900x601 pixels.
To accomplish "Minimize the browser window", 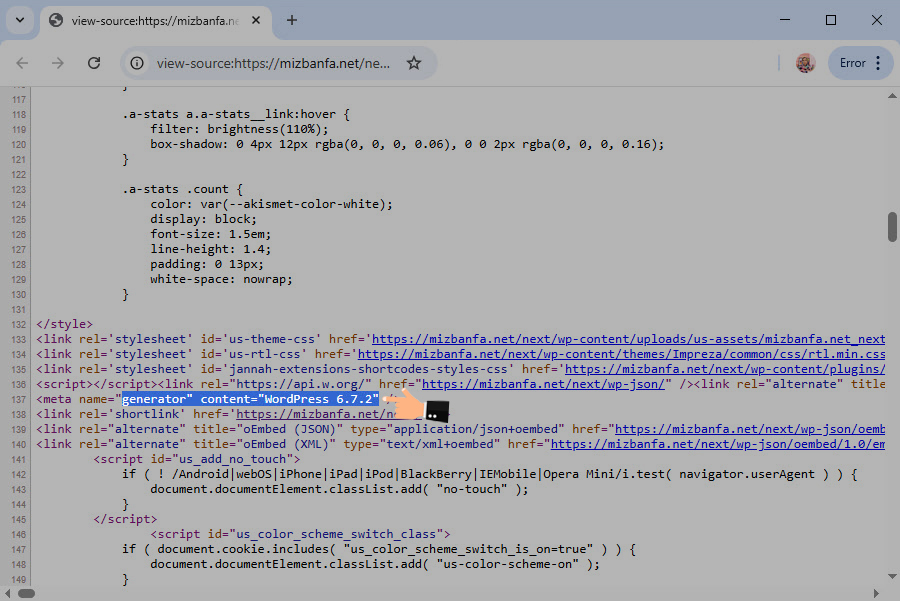I will point(785,20).
